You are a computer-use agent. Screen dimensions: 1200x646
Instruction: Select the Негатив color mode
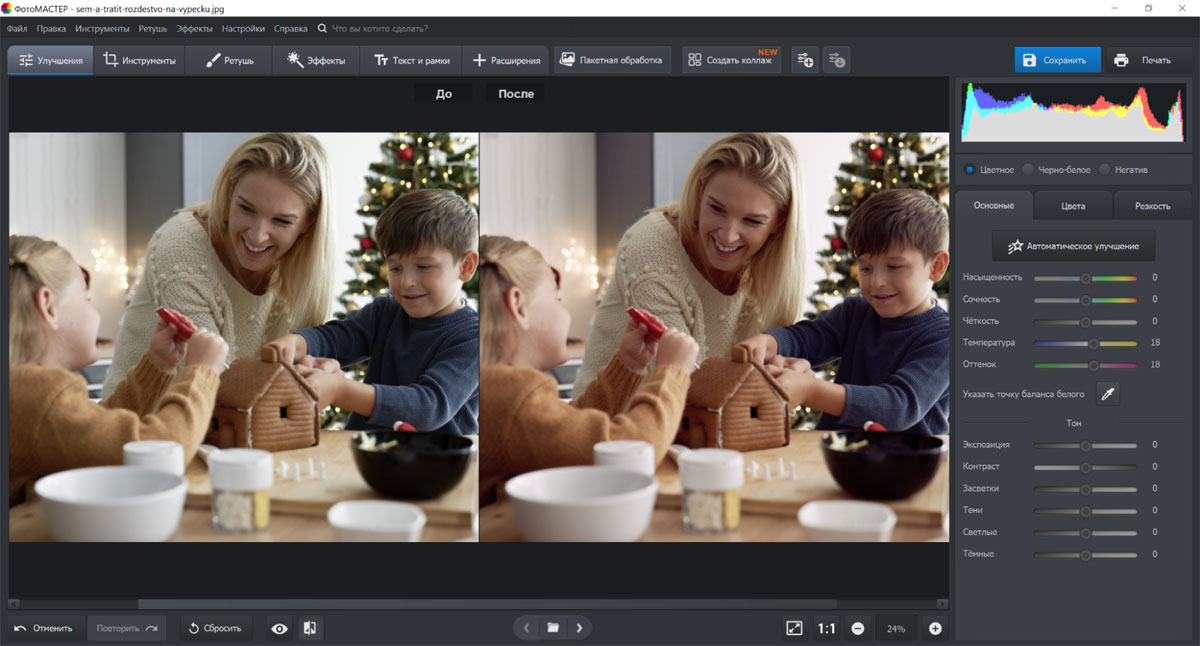click(x=1124, y=170)
